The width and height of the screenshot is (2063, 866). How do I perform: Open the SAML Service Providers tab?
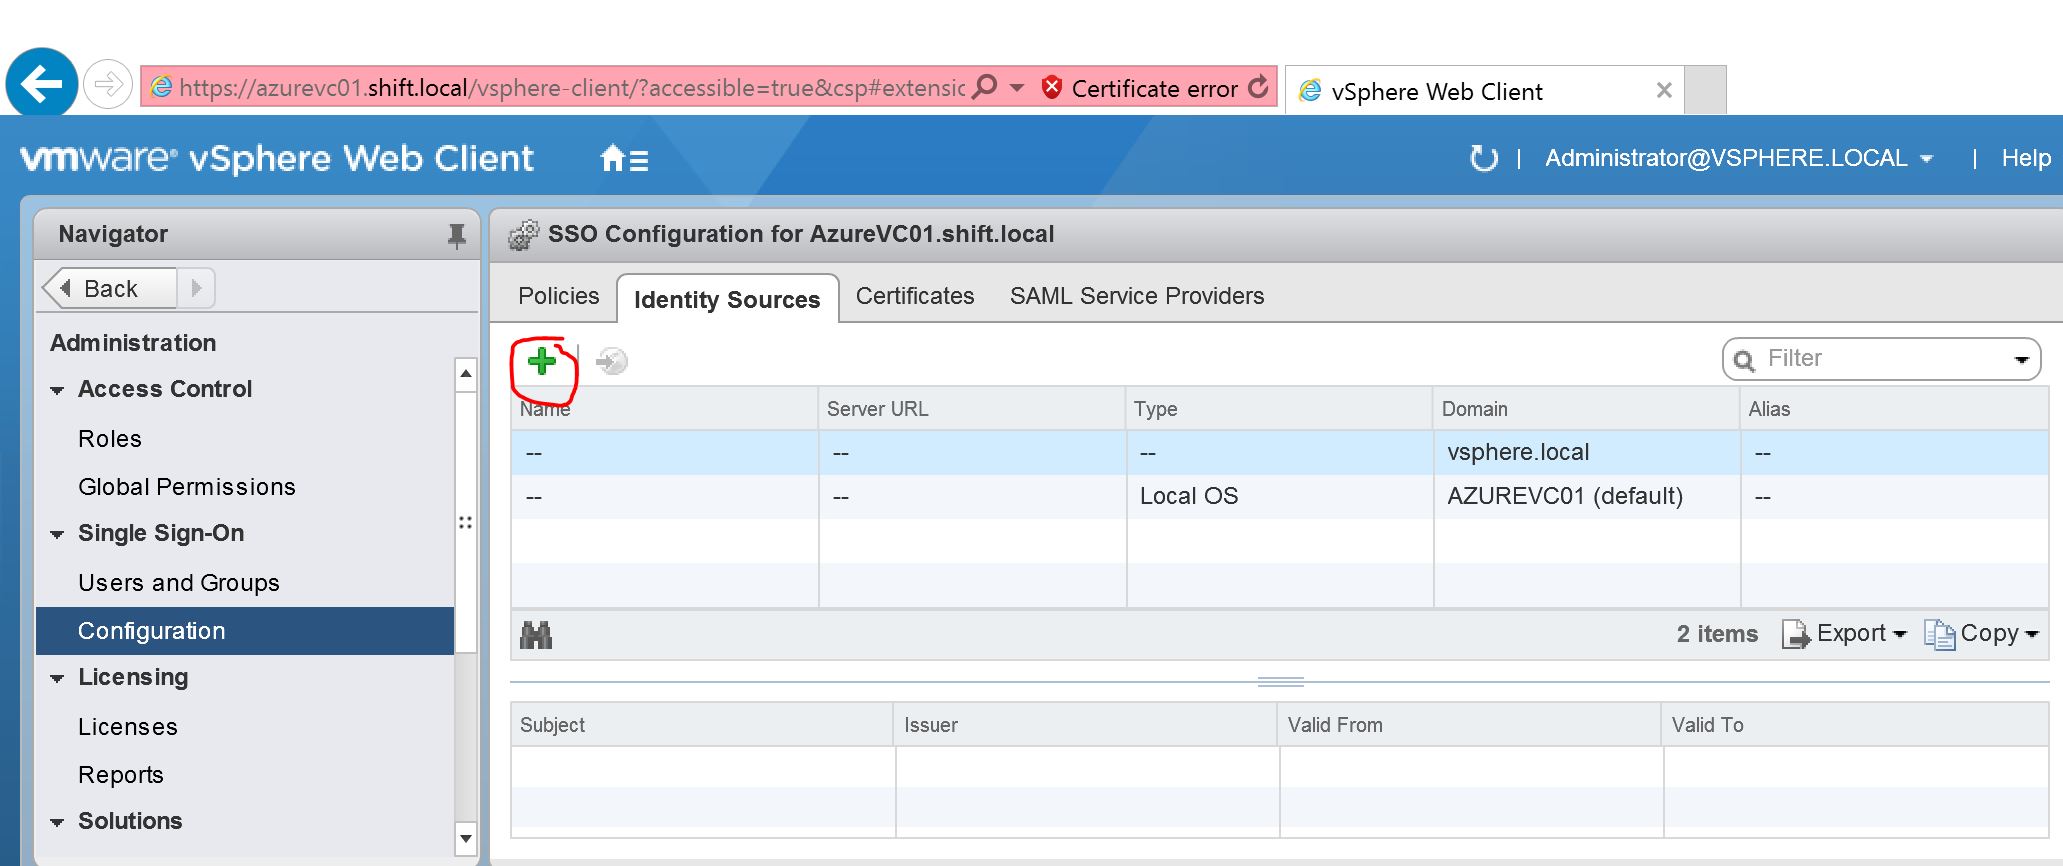point(1137,296)
